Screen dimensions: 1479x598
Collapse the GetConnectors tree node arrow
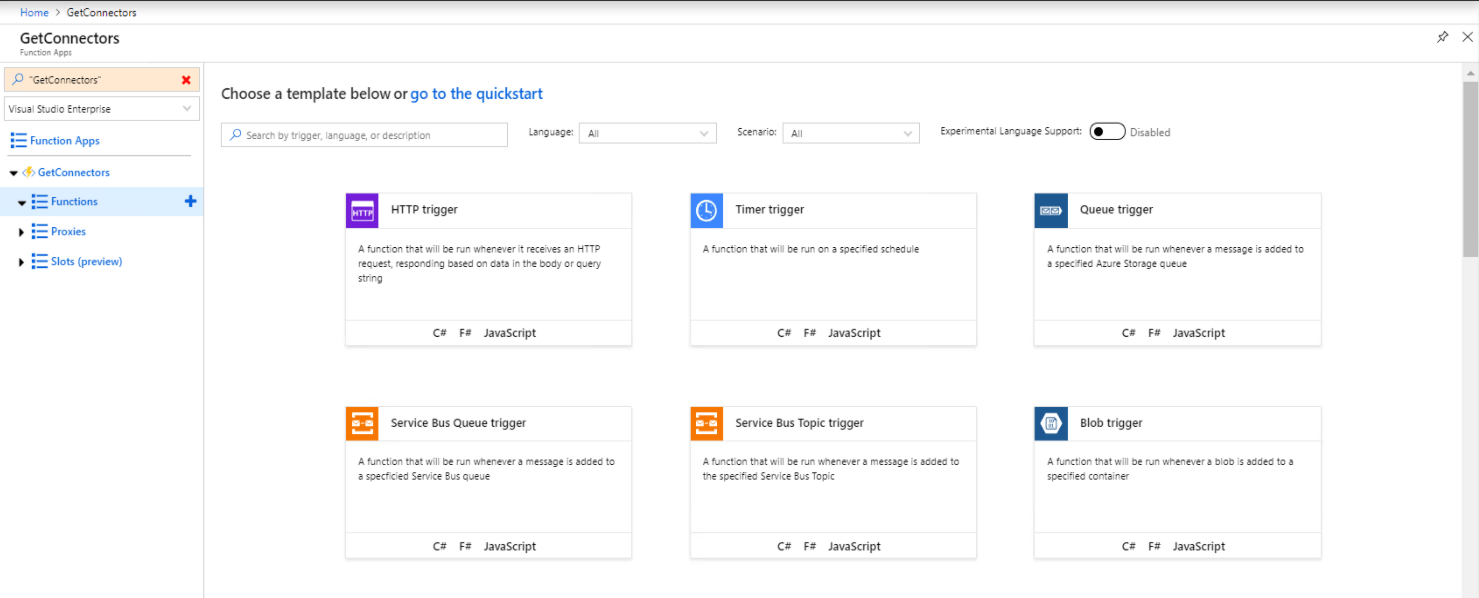13,173
